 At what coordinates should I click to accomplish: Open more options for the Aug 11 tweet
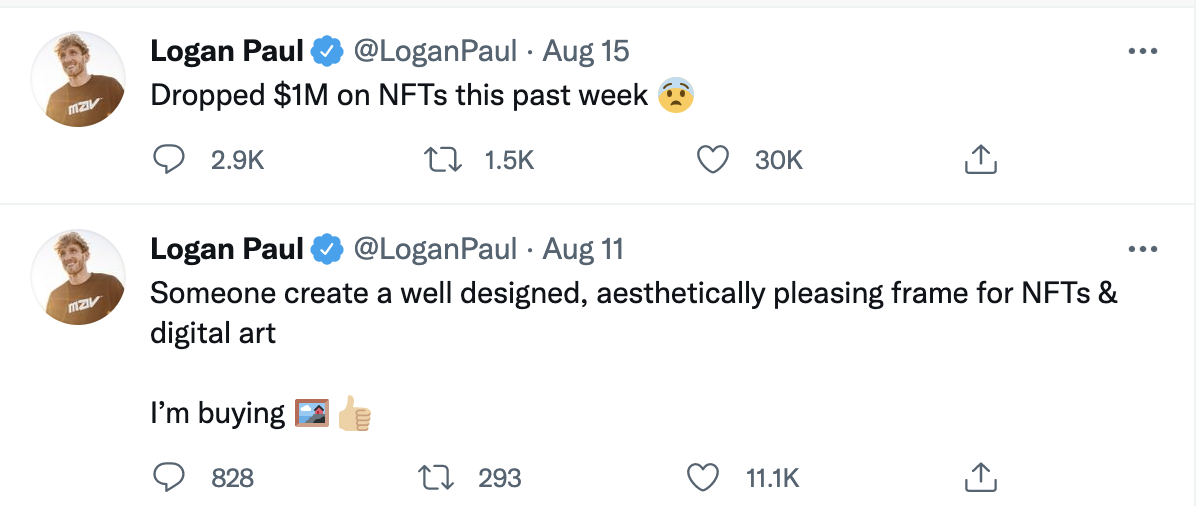click(1142, 250)
